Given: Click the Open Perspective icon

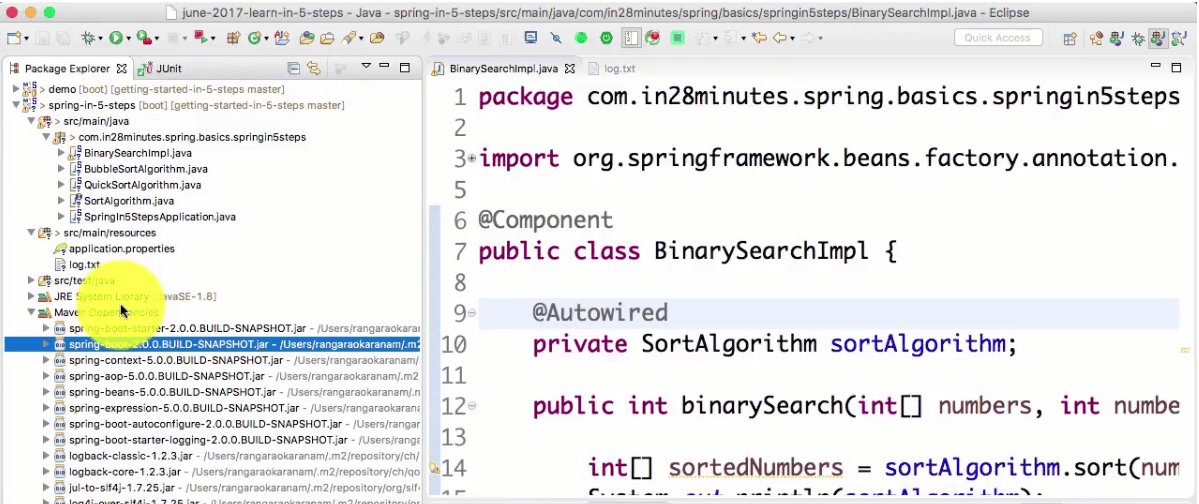Looking at the screenshot, I should click(1070, 37).
